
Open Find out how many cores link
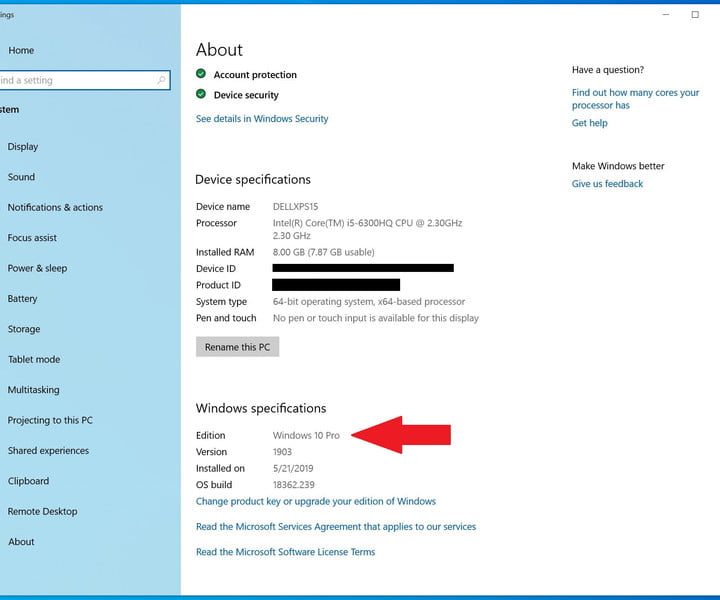pyautogui.click(x=635, y=99)
